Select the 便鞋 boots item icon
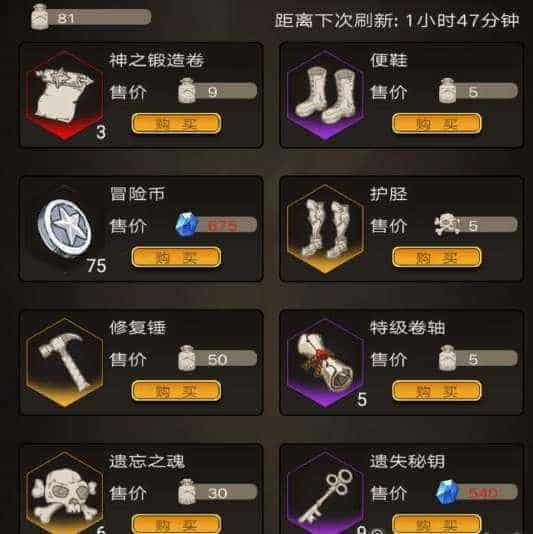The width and height of the screenshot is (533, 534). coord(325,95)
